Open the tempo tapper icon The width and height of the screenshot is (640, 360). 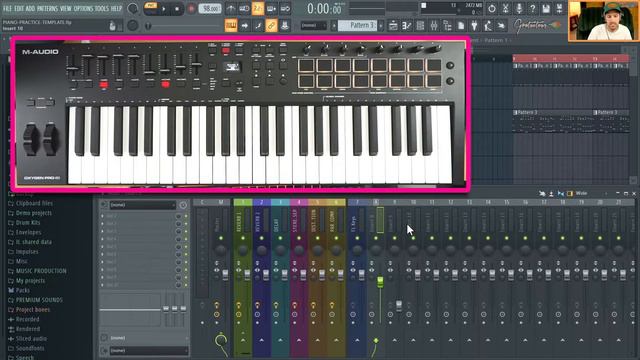pos(488,26)
